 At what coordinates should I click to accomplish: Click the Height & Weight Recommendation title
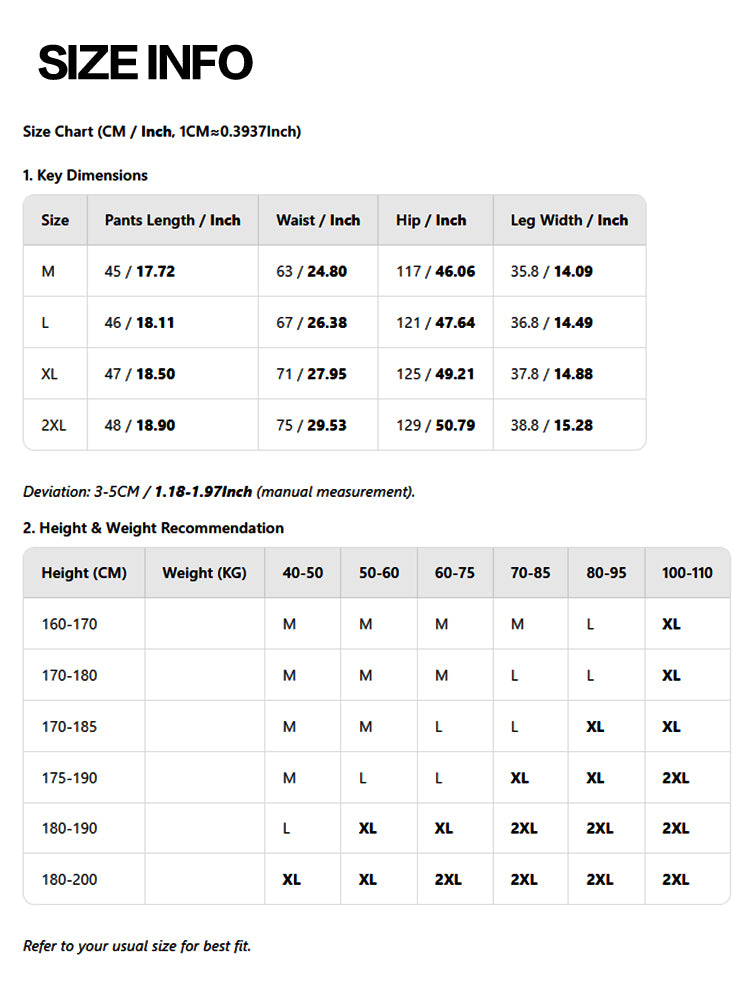click(153, 528)
